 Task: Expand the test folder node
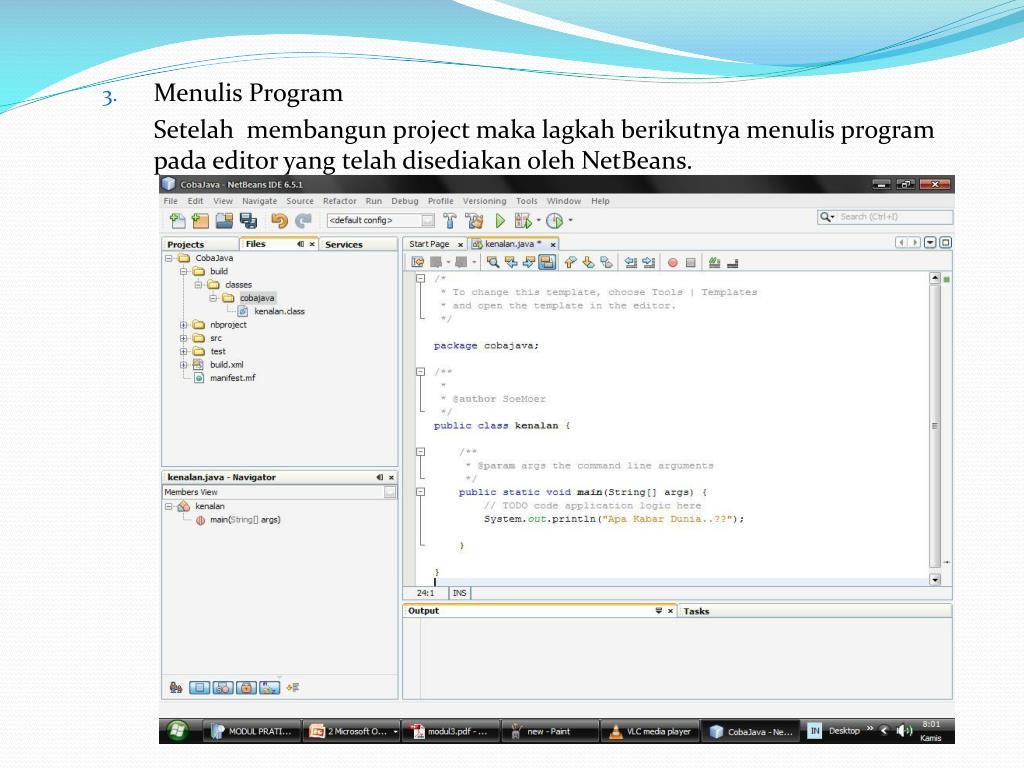184,351
